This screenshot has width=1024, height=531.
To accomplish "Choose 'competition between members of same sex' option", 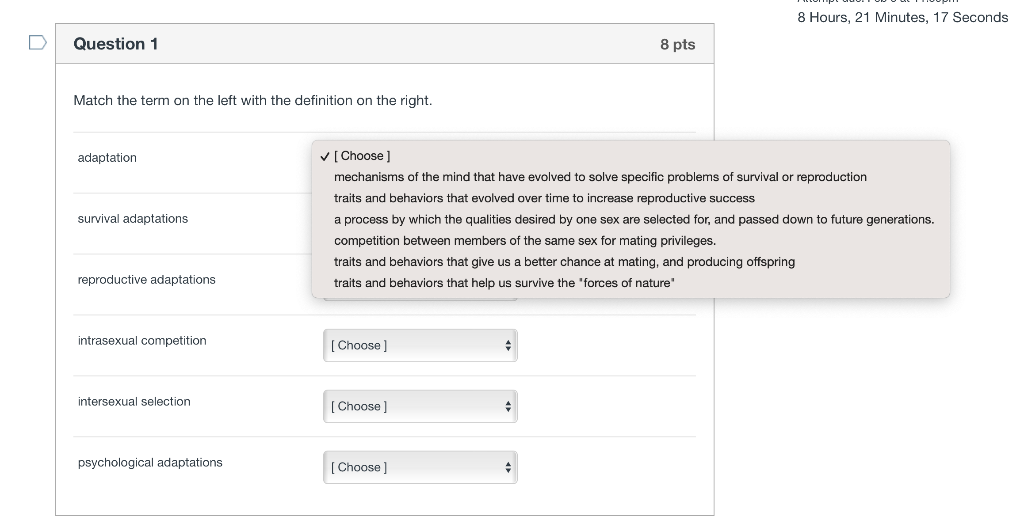I will [525, 241].
